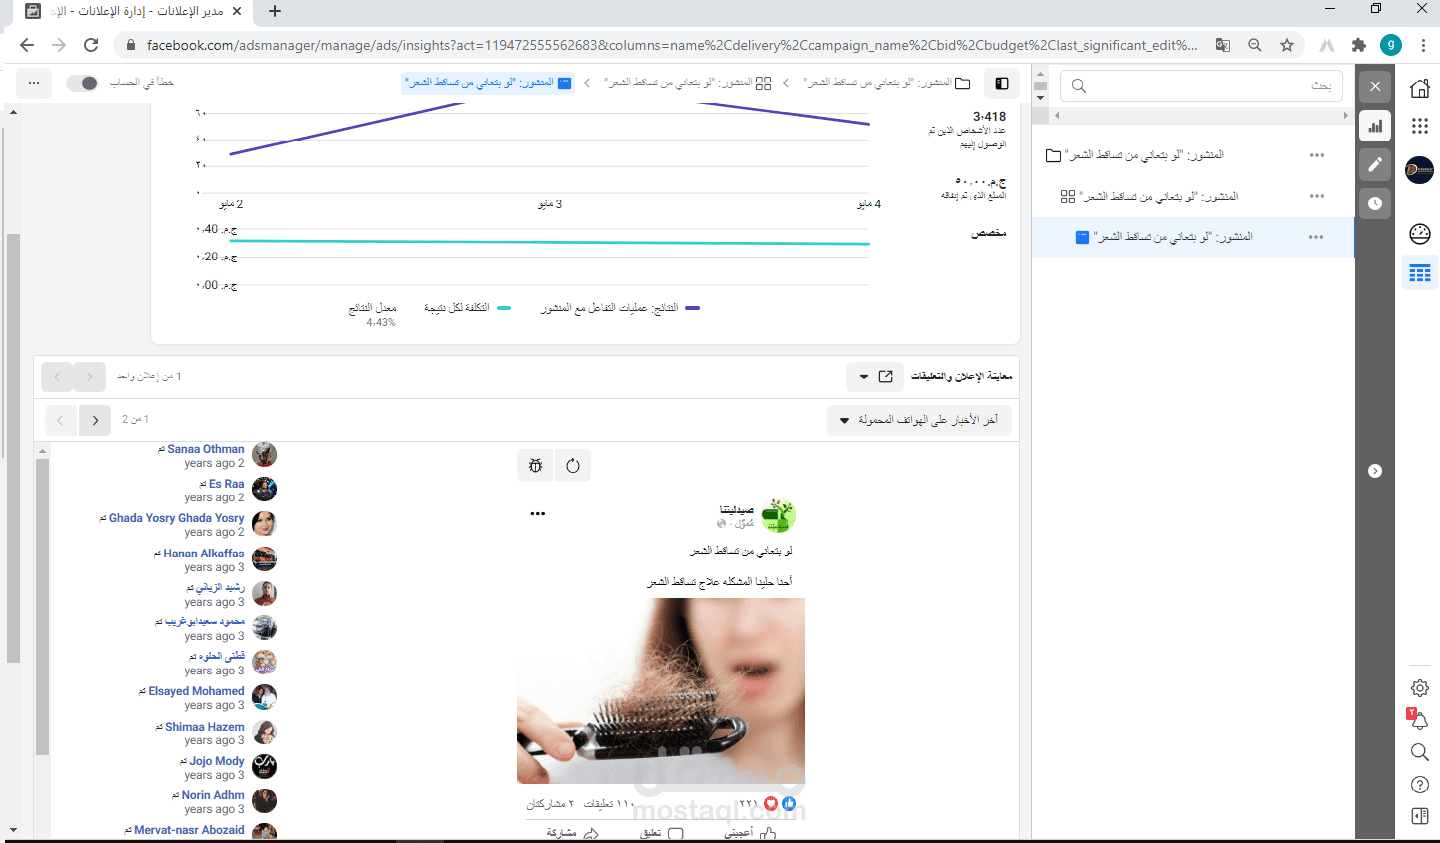The height and width of the screenshot is (843, 1440).
Task: Refresh the ad preview with circular arrow
Action: [x=573, y=466]
